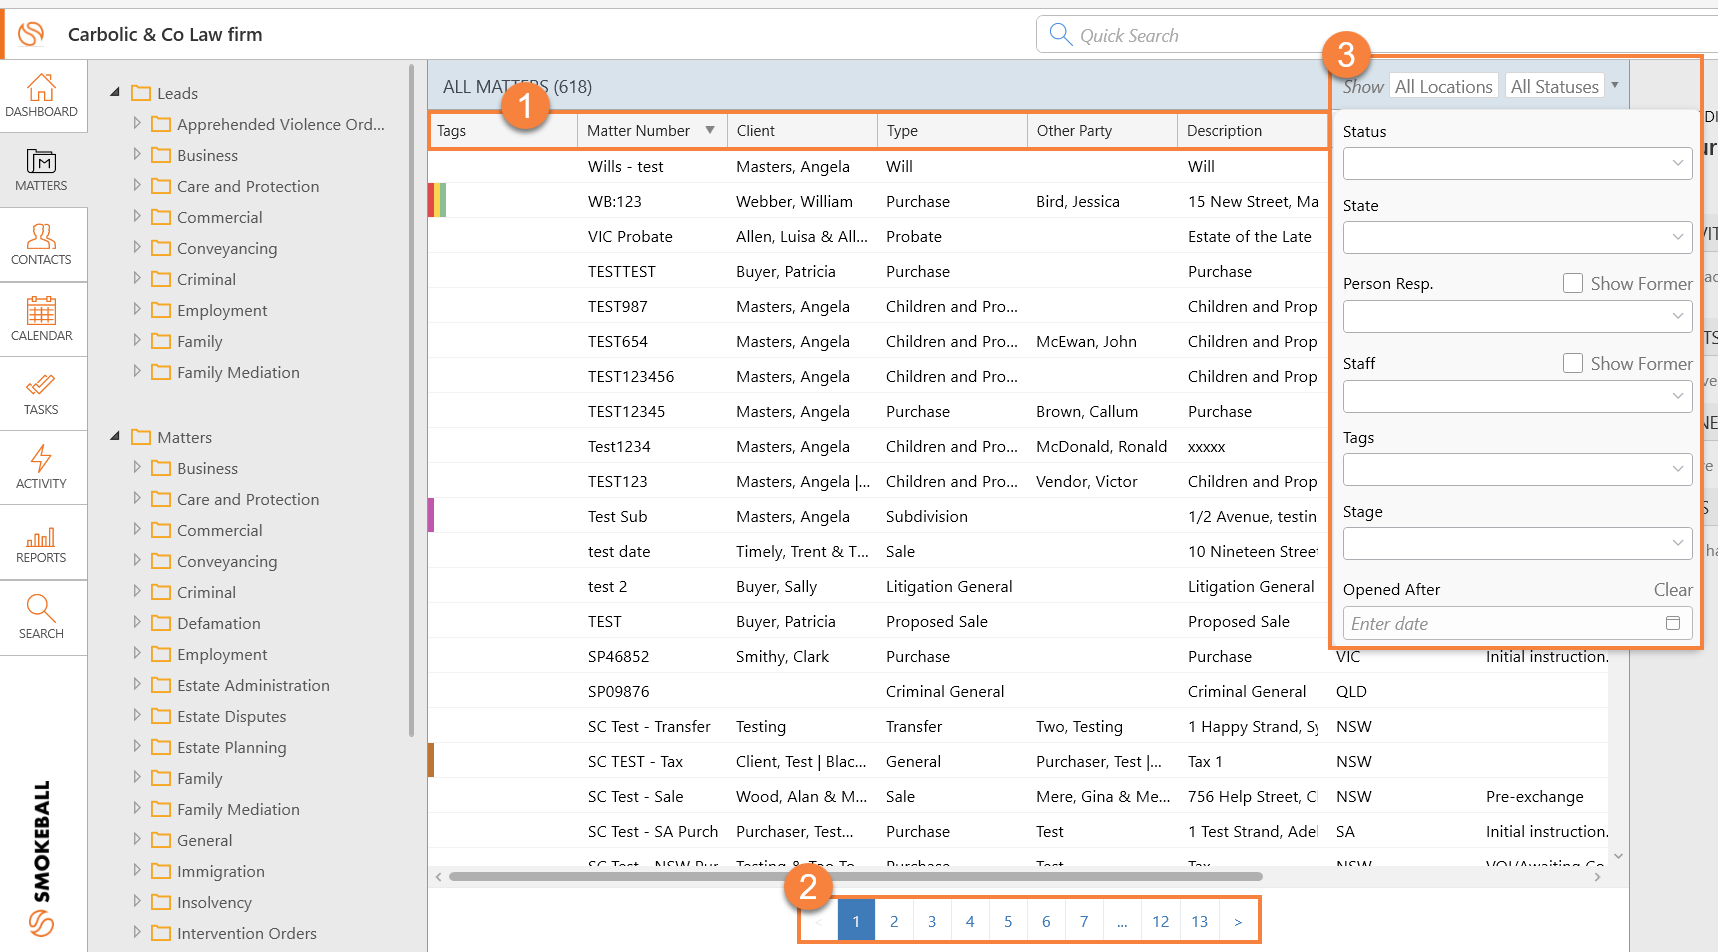This screenshot has width=1718, height=952.
Task: Expand the Intervention Orders folder
Action: tap(137, 932)
